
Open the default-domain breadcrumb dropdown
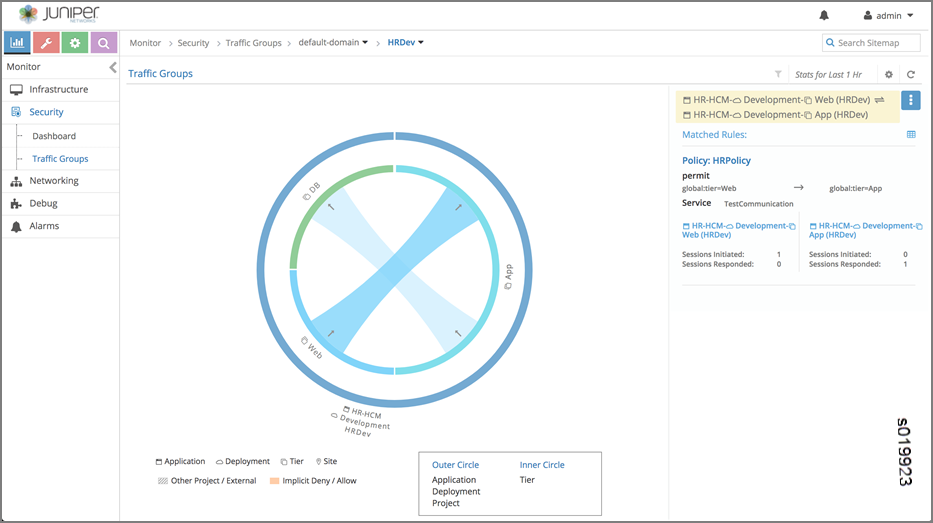click(333, 43)
